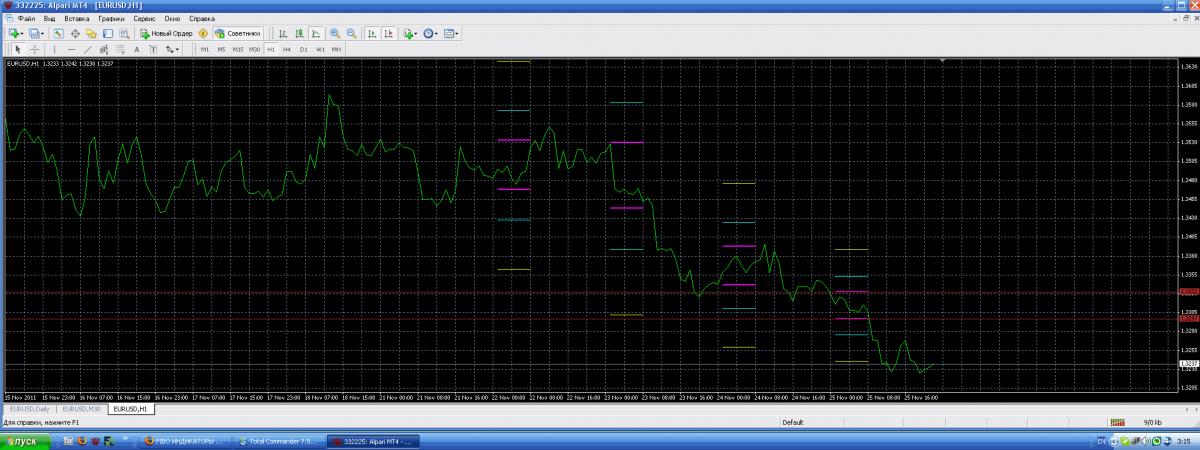Screen dimensions: 1200x450
Task: Open the indicators list dropdown
Action: pyautogui.click(x=410, y=33)
